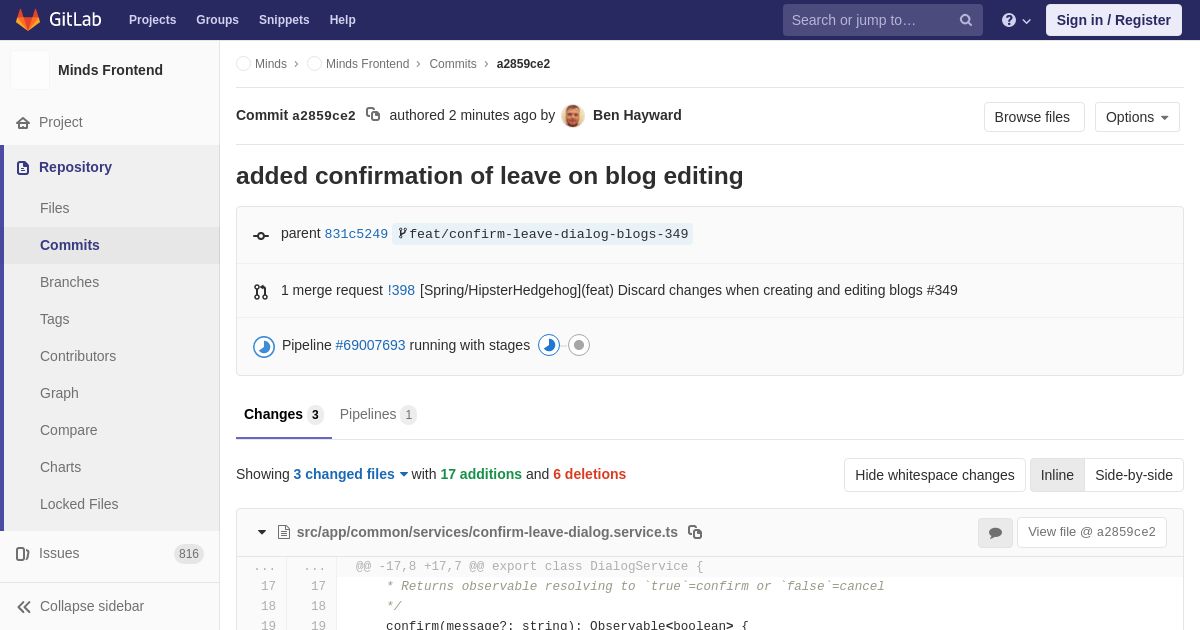Click the comments toggle speech bubble button
Viewport: 1200px width, 630px height.
pos(995,532)
